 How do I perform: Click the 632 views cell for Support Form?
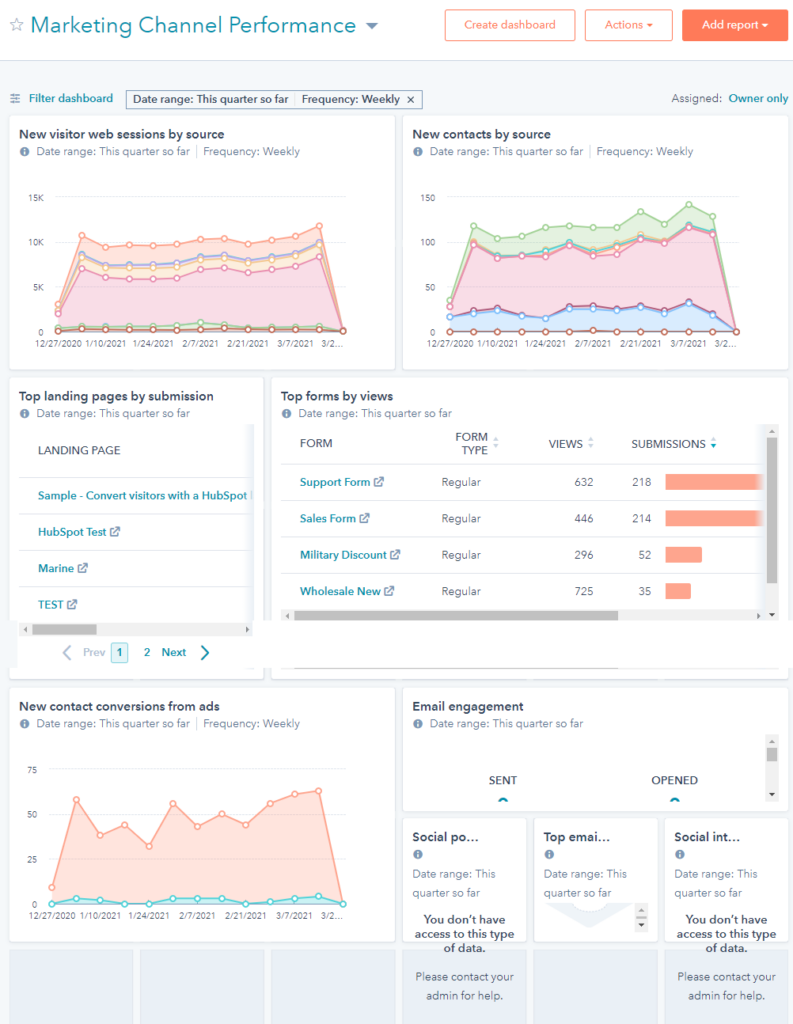[583, 482]
